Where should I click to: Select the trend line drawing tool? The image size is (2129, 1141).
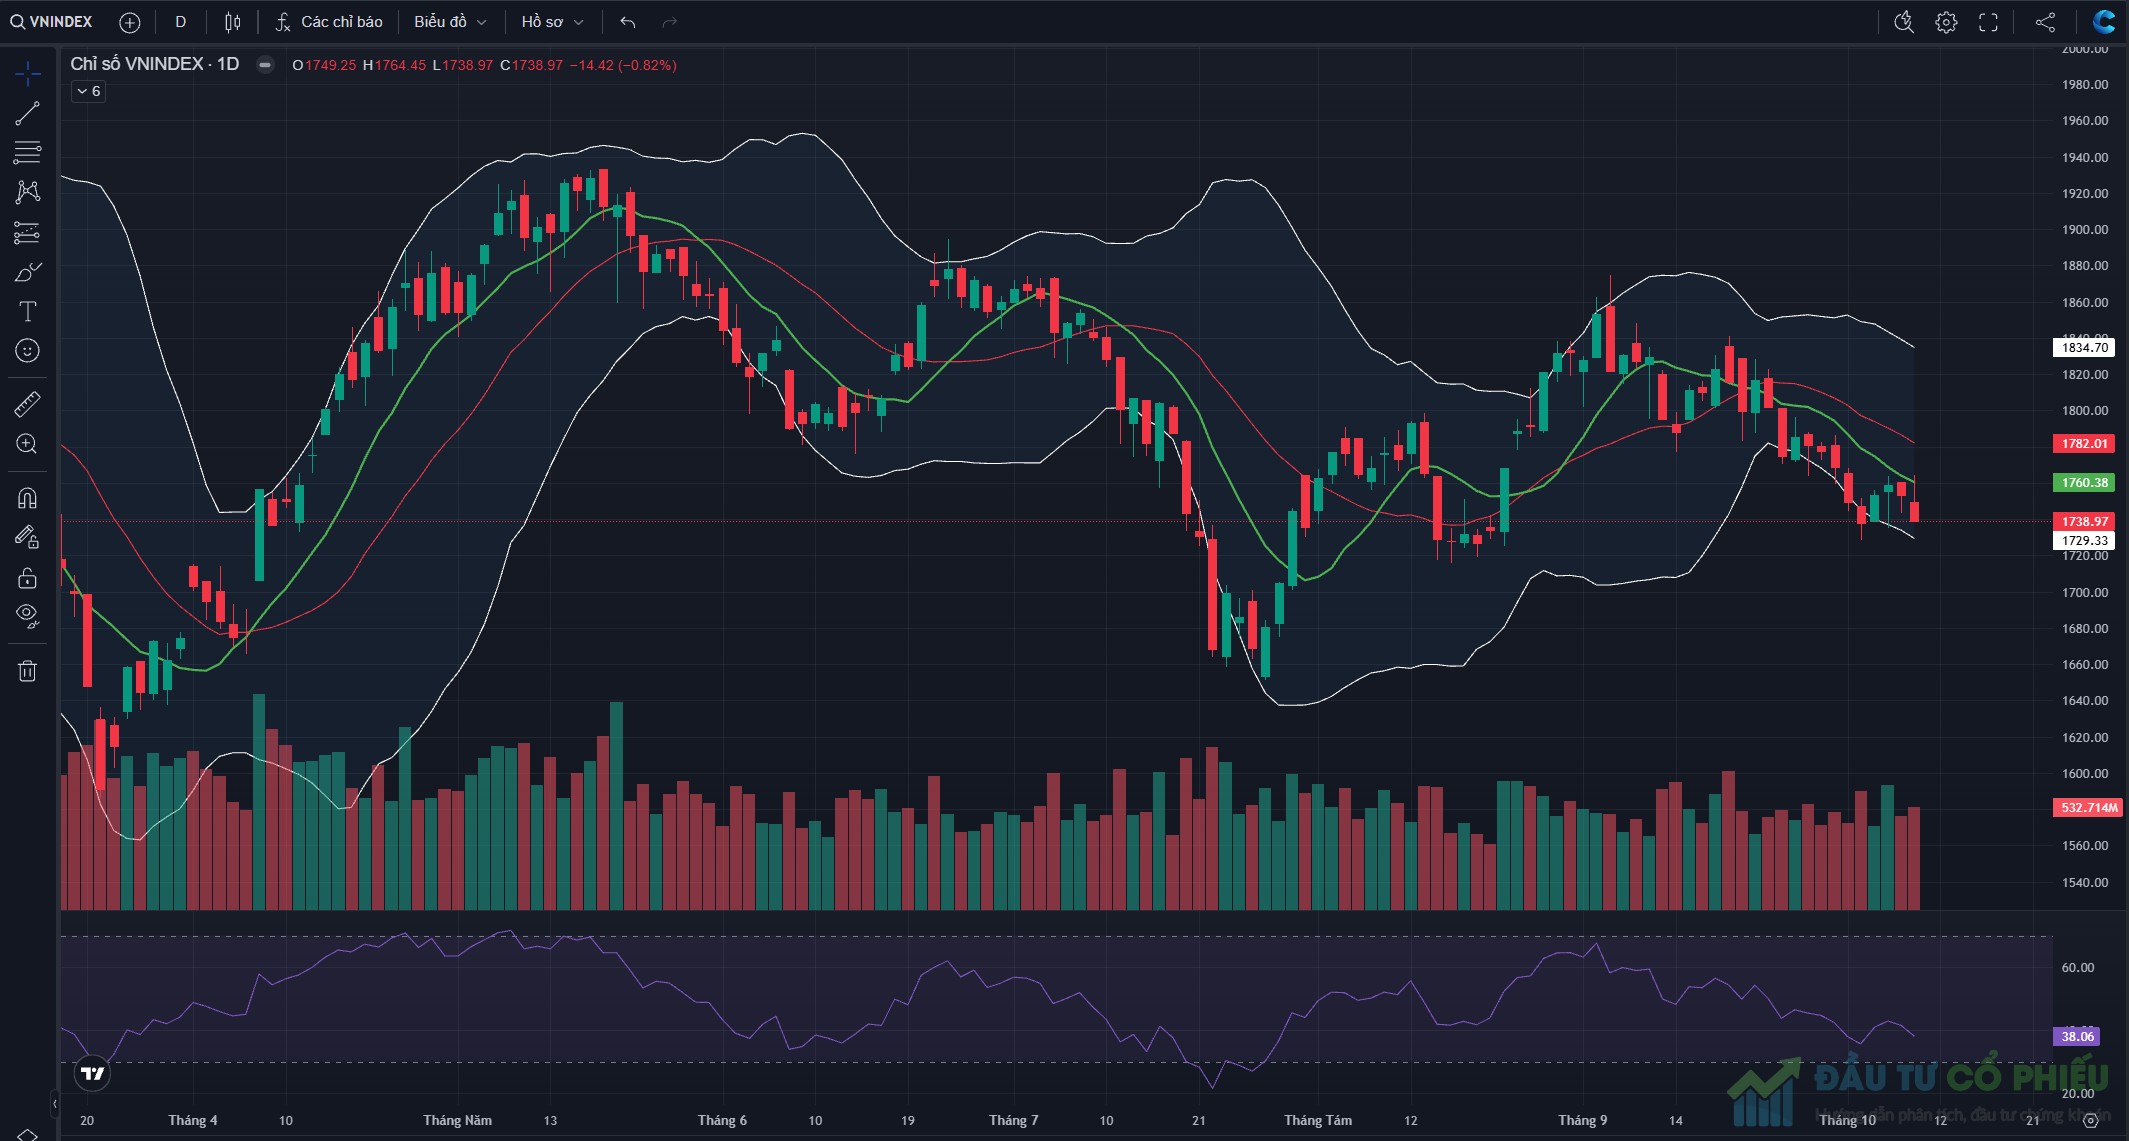click(28, 113)
